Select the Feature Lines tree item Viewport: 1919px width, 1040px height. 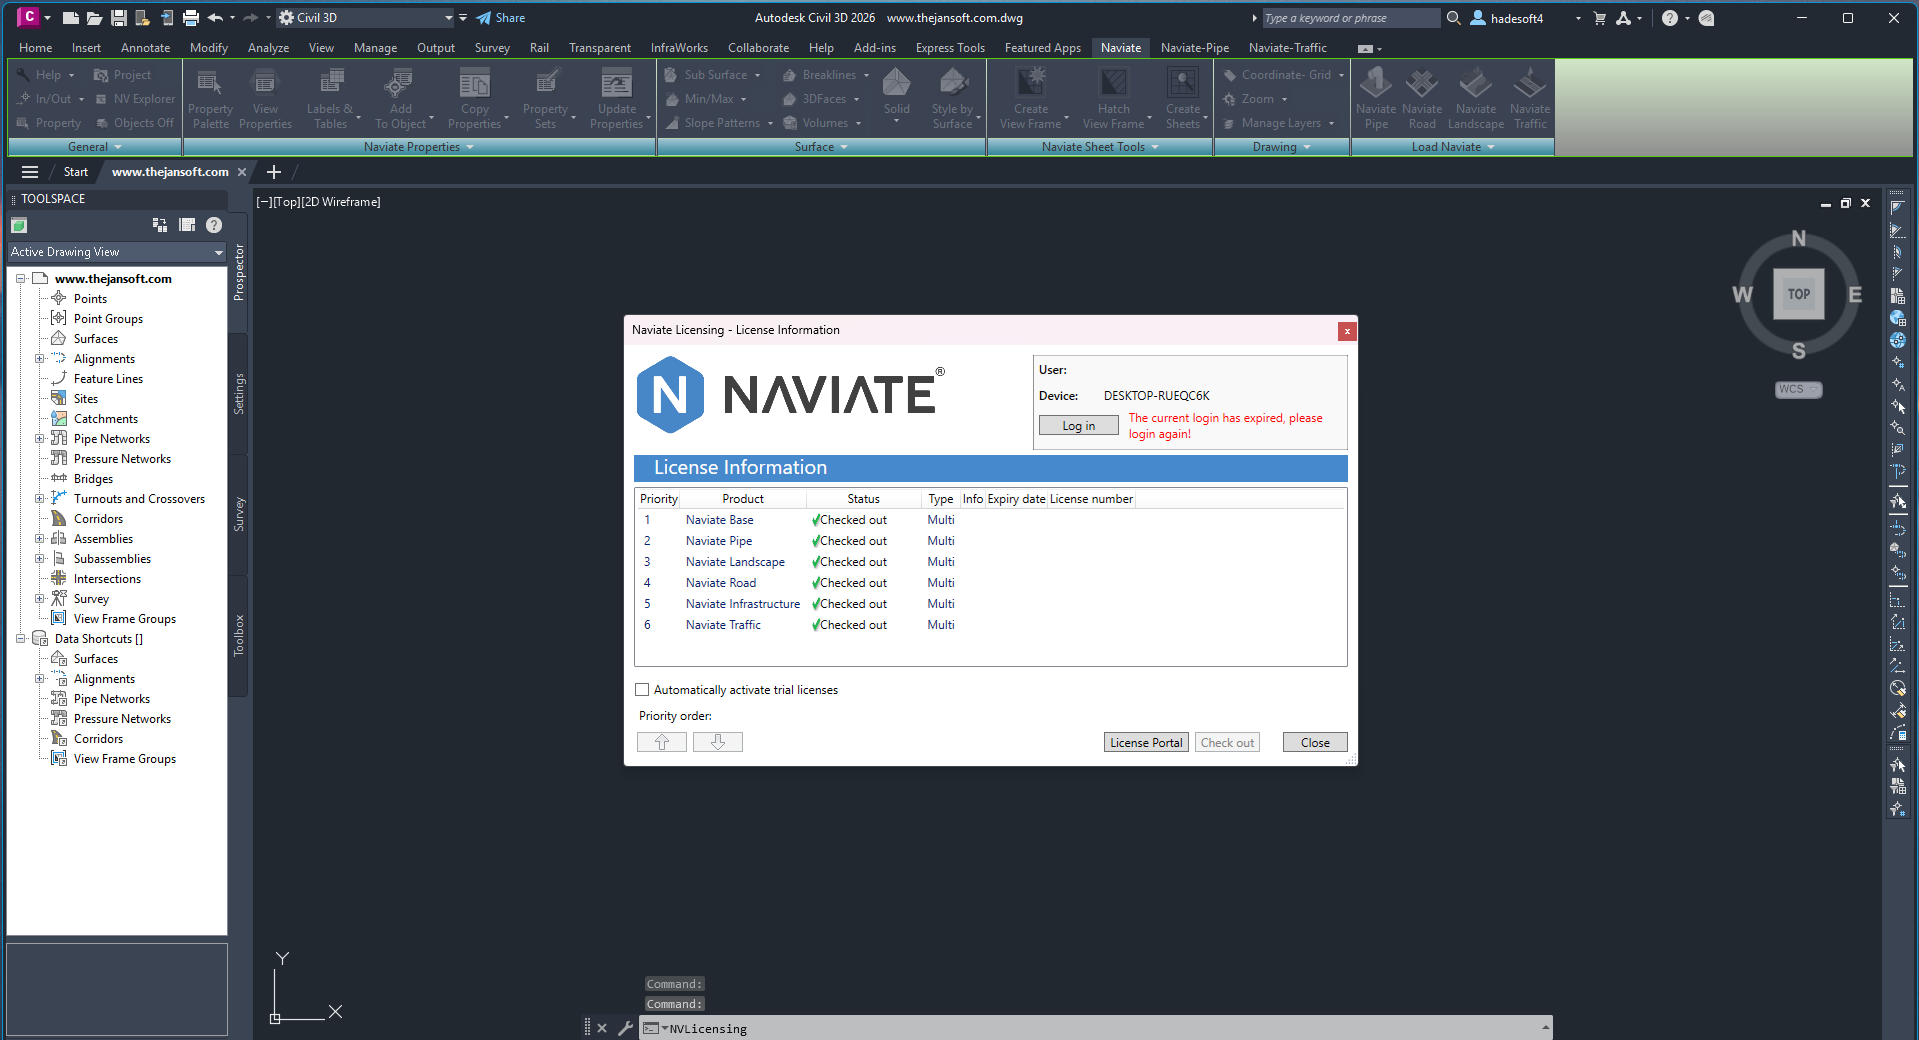point(108,379)
